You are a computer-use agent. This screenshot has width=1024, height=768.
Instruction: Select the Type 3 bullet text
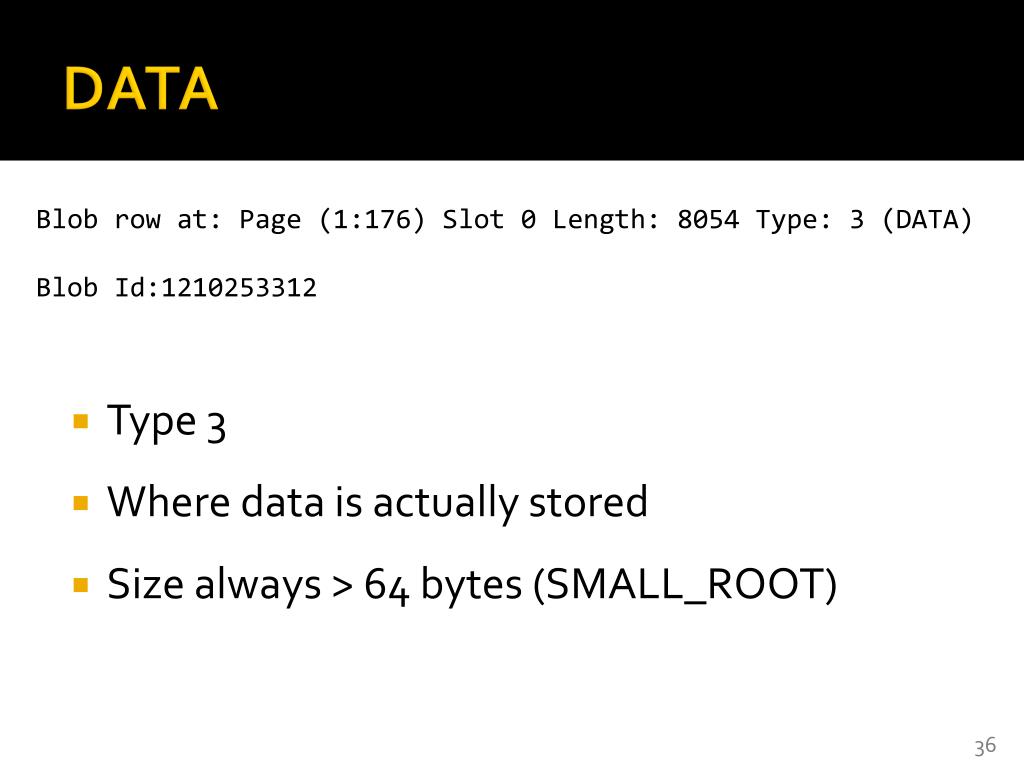(x=167, y=423)
